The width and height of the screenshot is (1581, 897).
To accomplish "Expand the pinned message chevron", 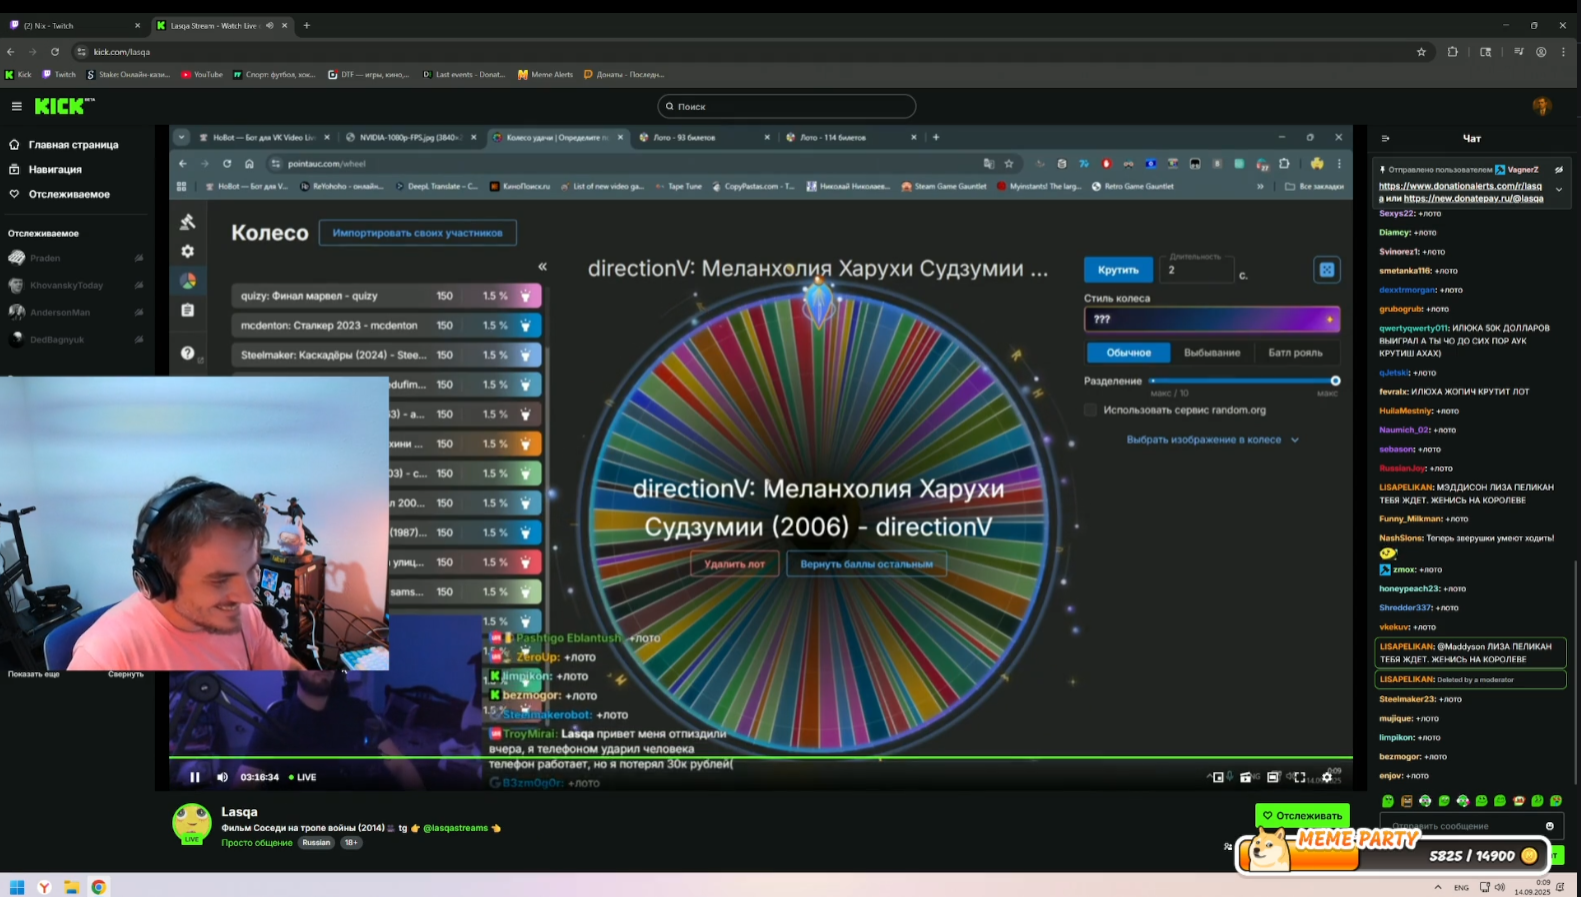I will pos(1558,190).
